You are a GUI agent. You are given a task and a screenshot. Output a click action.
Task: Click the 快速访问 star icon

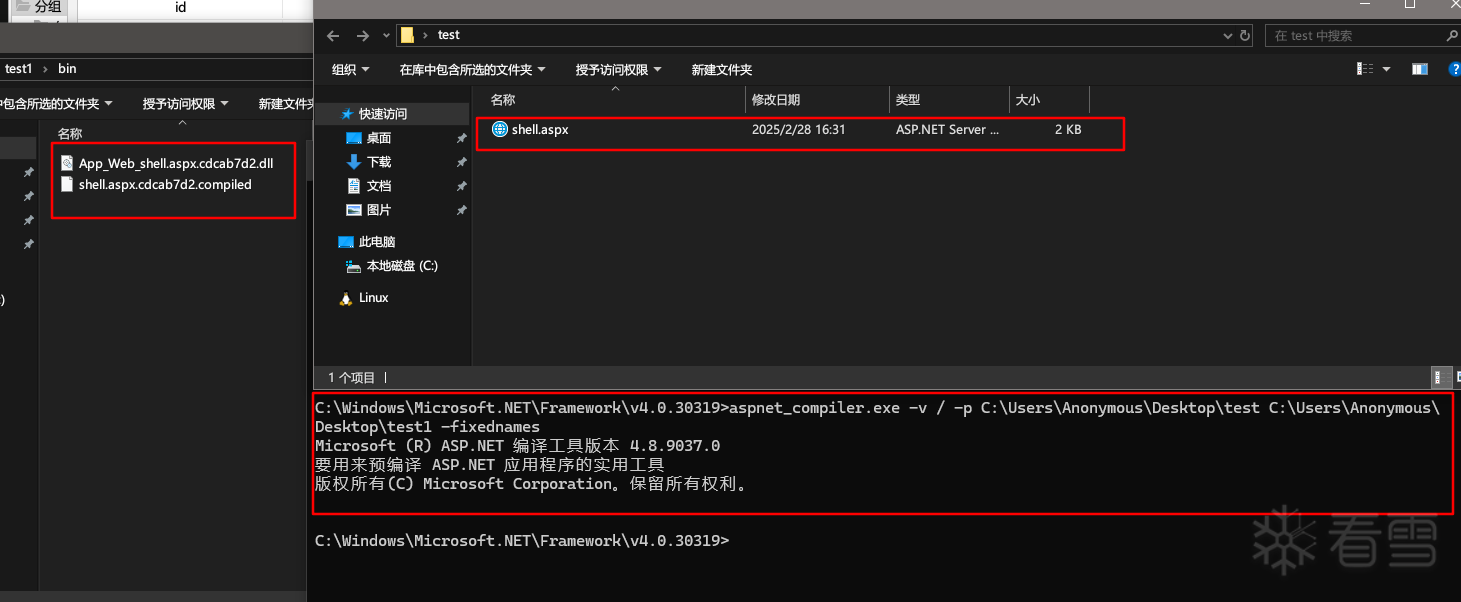(x=347, y=114)
